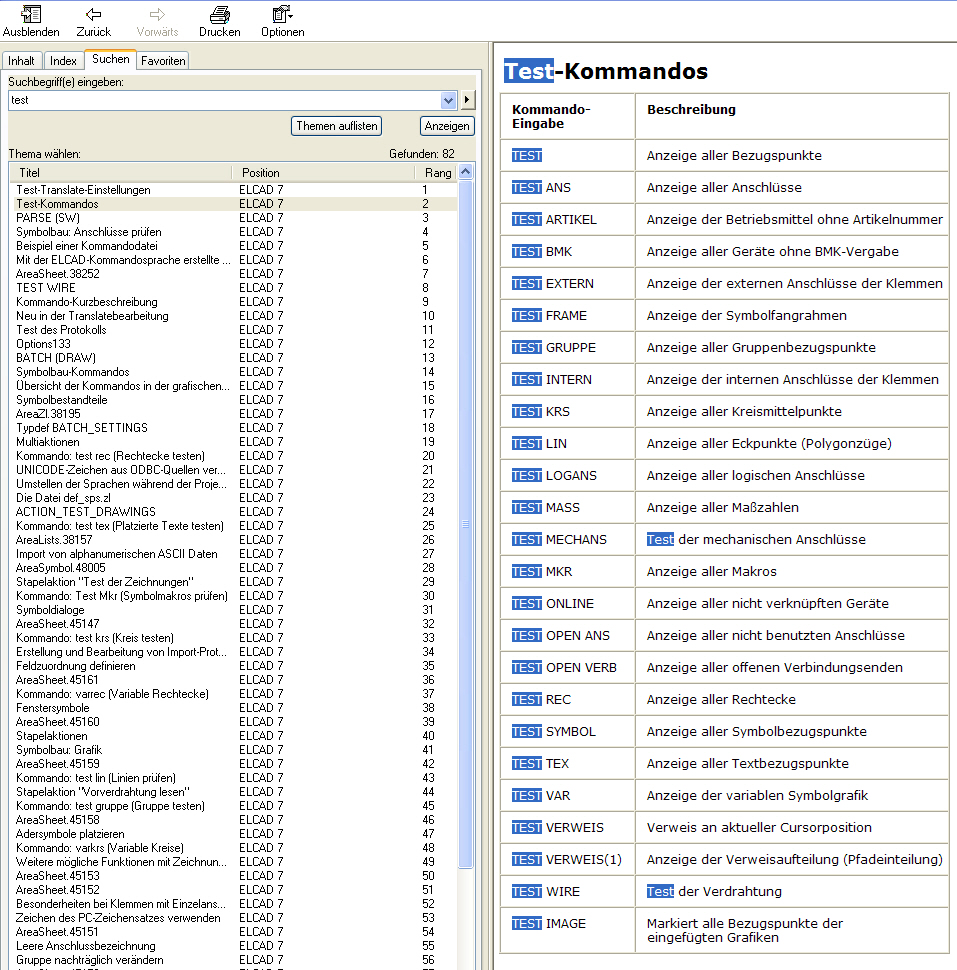Select Symbolbau: Grafik result

(59, 750)
